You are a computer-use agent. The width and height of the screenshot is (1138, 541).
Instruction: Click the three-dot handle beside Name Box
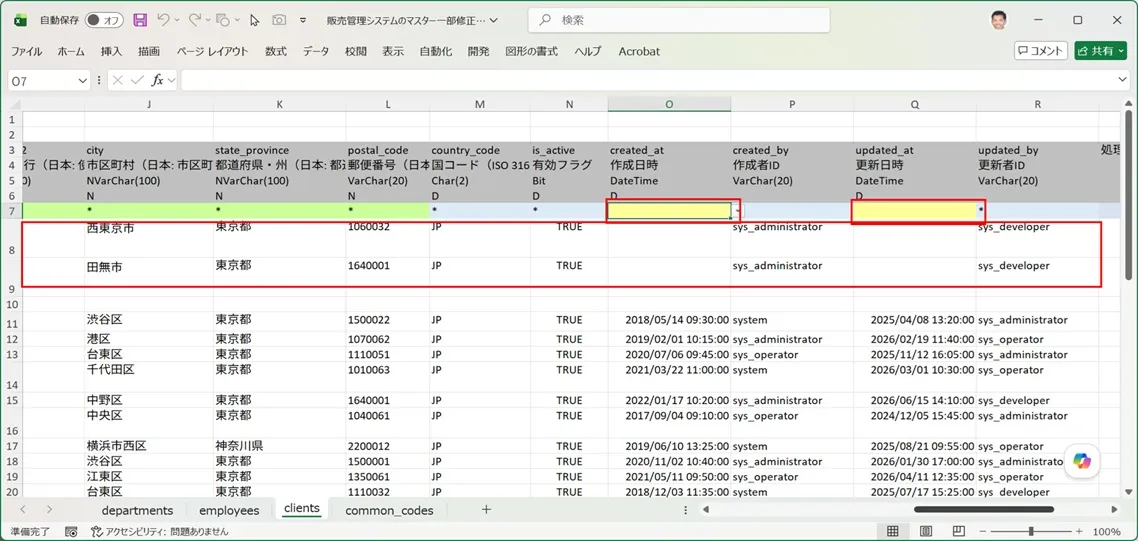coord(99,81)
